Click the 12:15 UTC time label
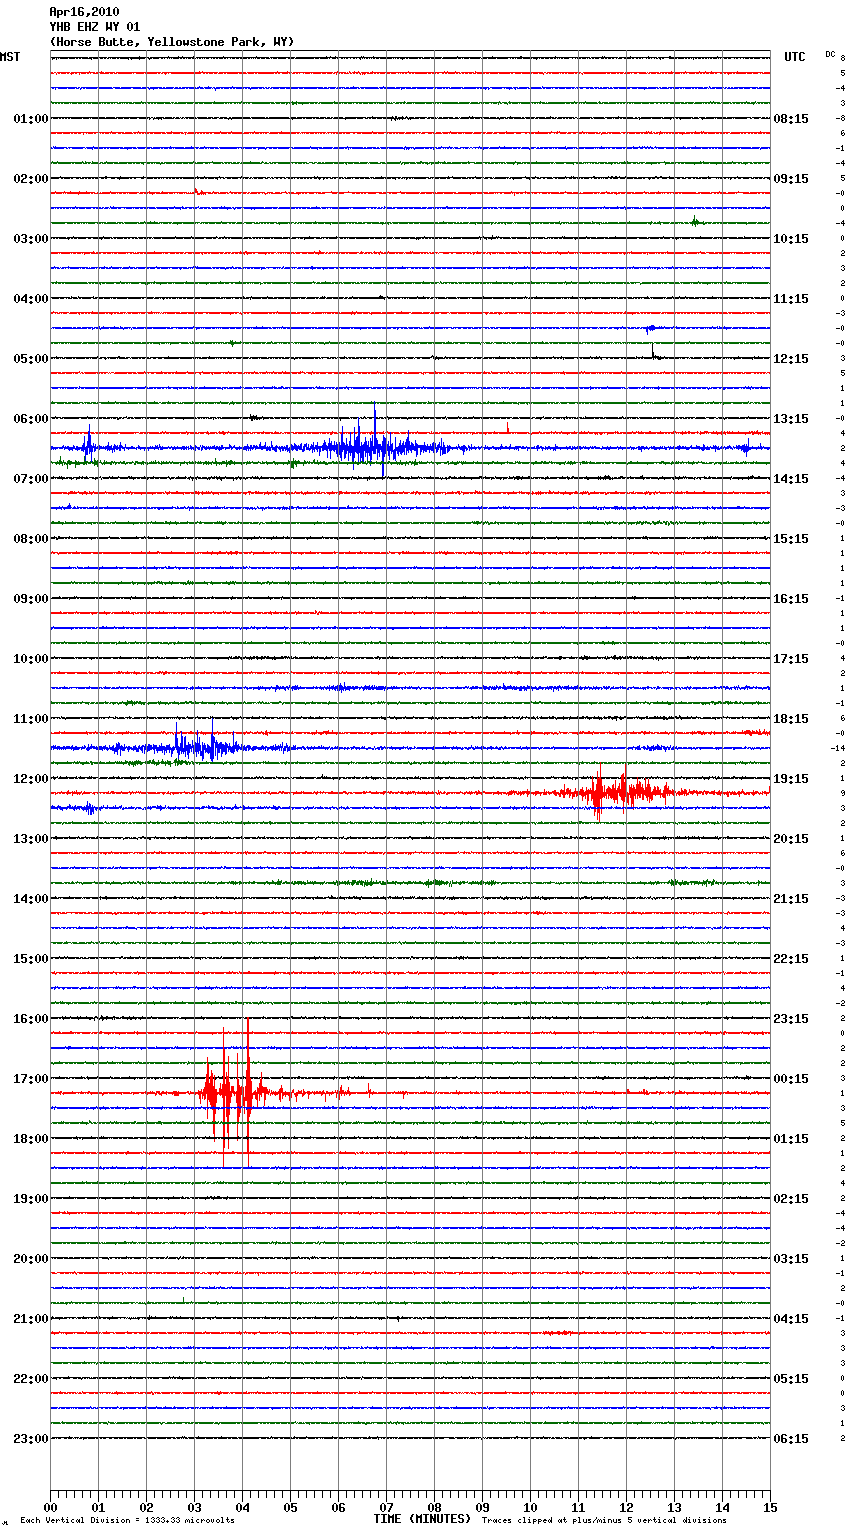 click(791, 359)
